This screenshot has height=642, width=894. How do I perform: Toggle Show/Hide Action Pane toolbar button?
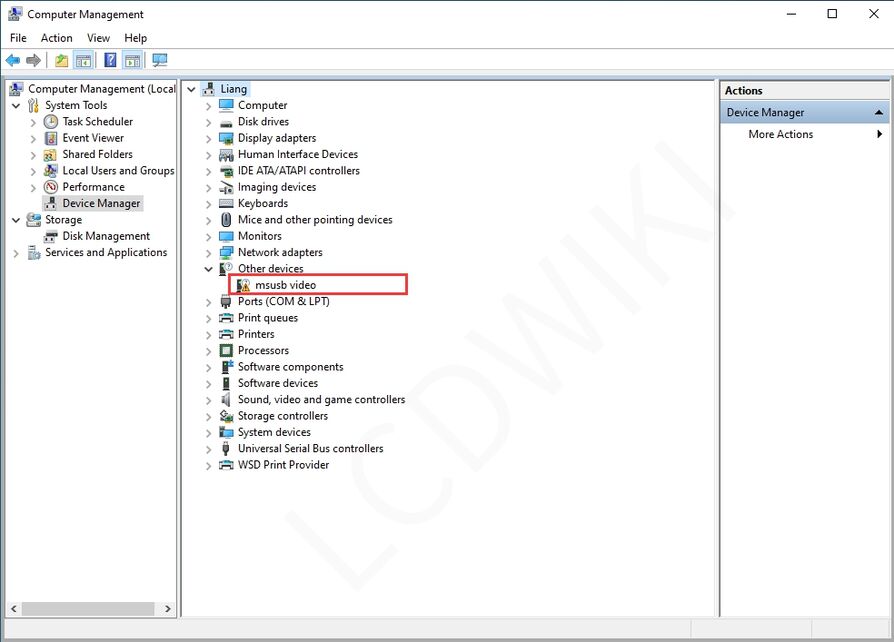coord(132,60)
